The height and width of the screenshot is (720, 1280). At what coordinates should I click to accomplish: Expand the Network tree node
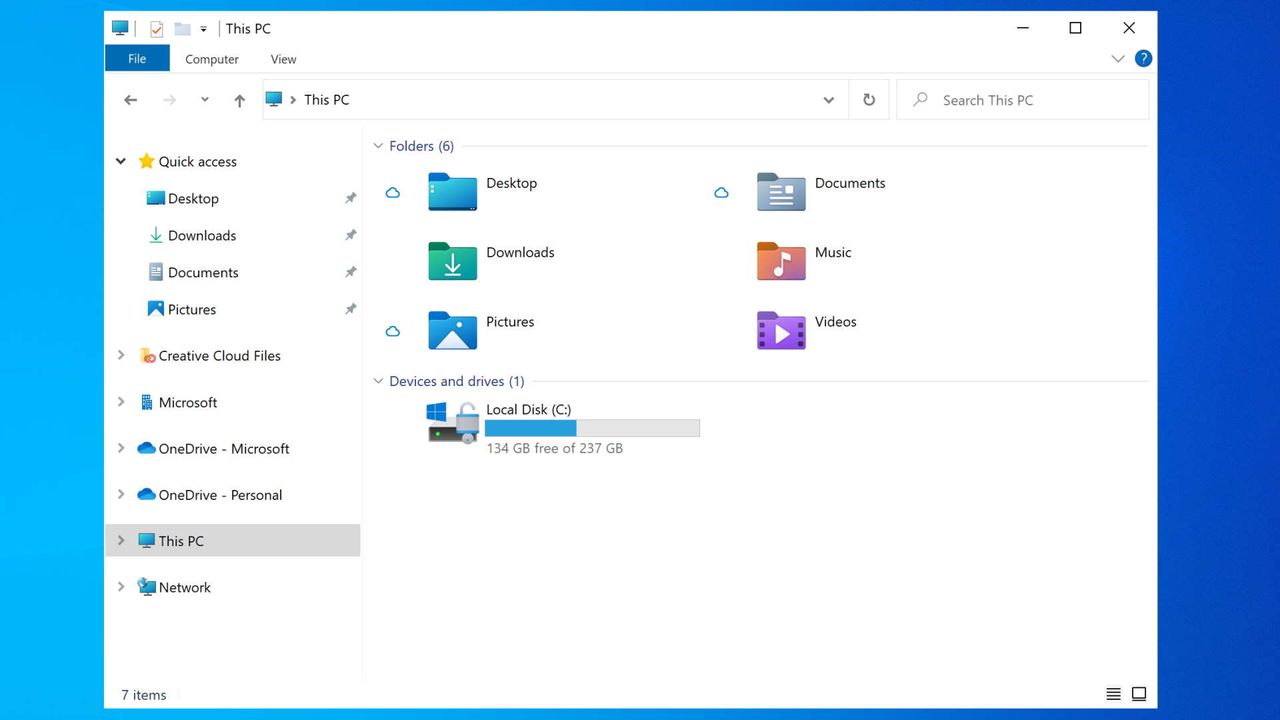pos(121,587)
